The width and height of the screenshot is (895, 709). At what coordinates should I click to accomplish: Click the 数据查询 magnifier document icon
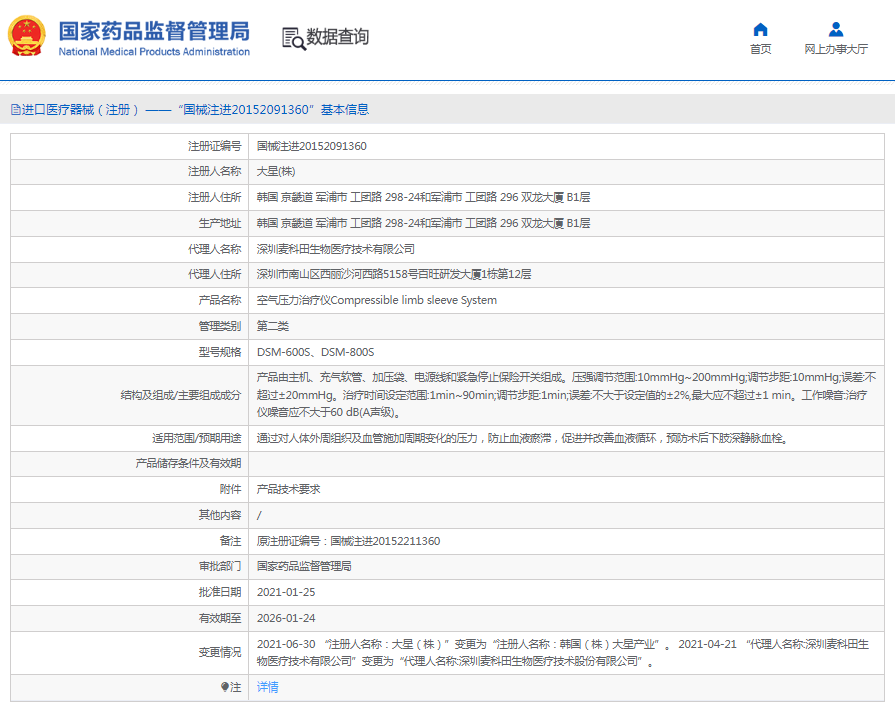pos(293,38)
